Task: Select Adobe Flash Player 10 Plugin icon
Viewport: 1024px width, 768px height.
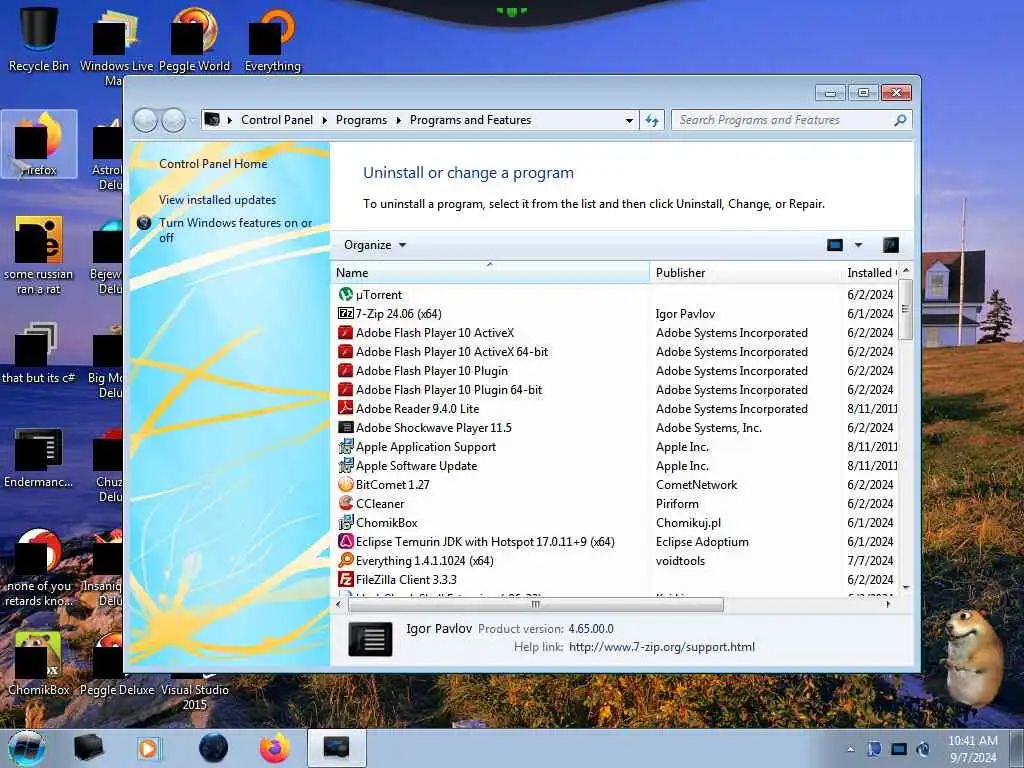Action: [345, 370]
